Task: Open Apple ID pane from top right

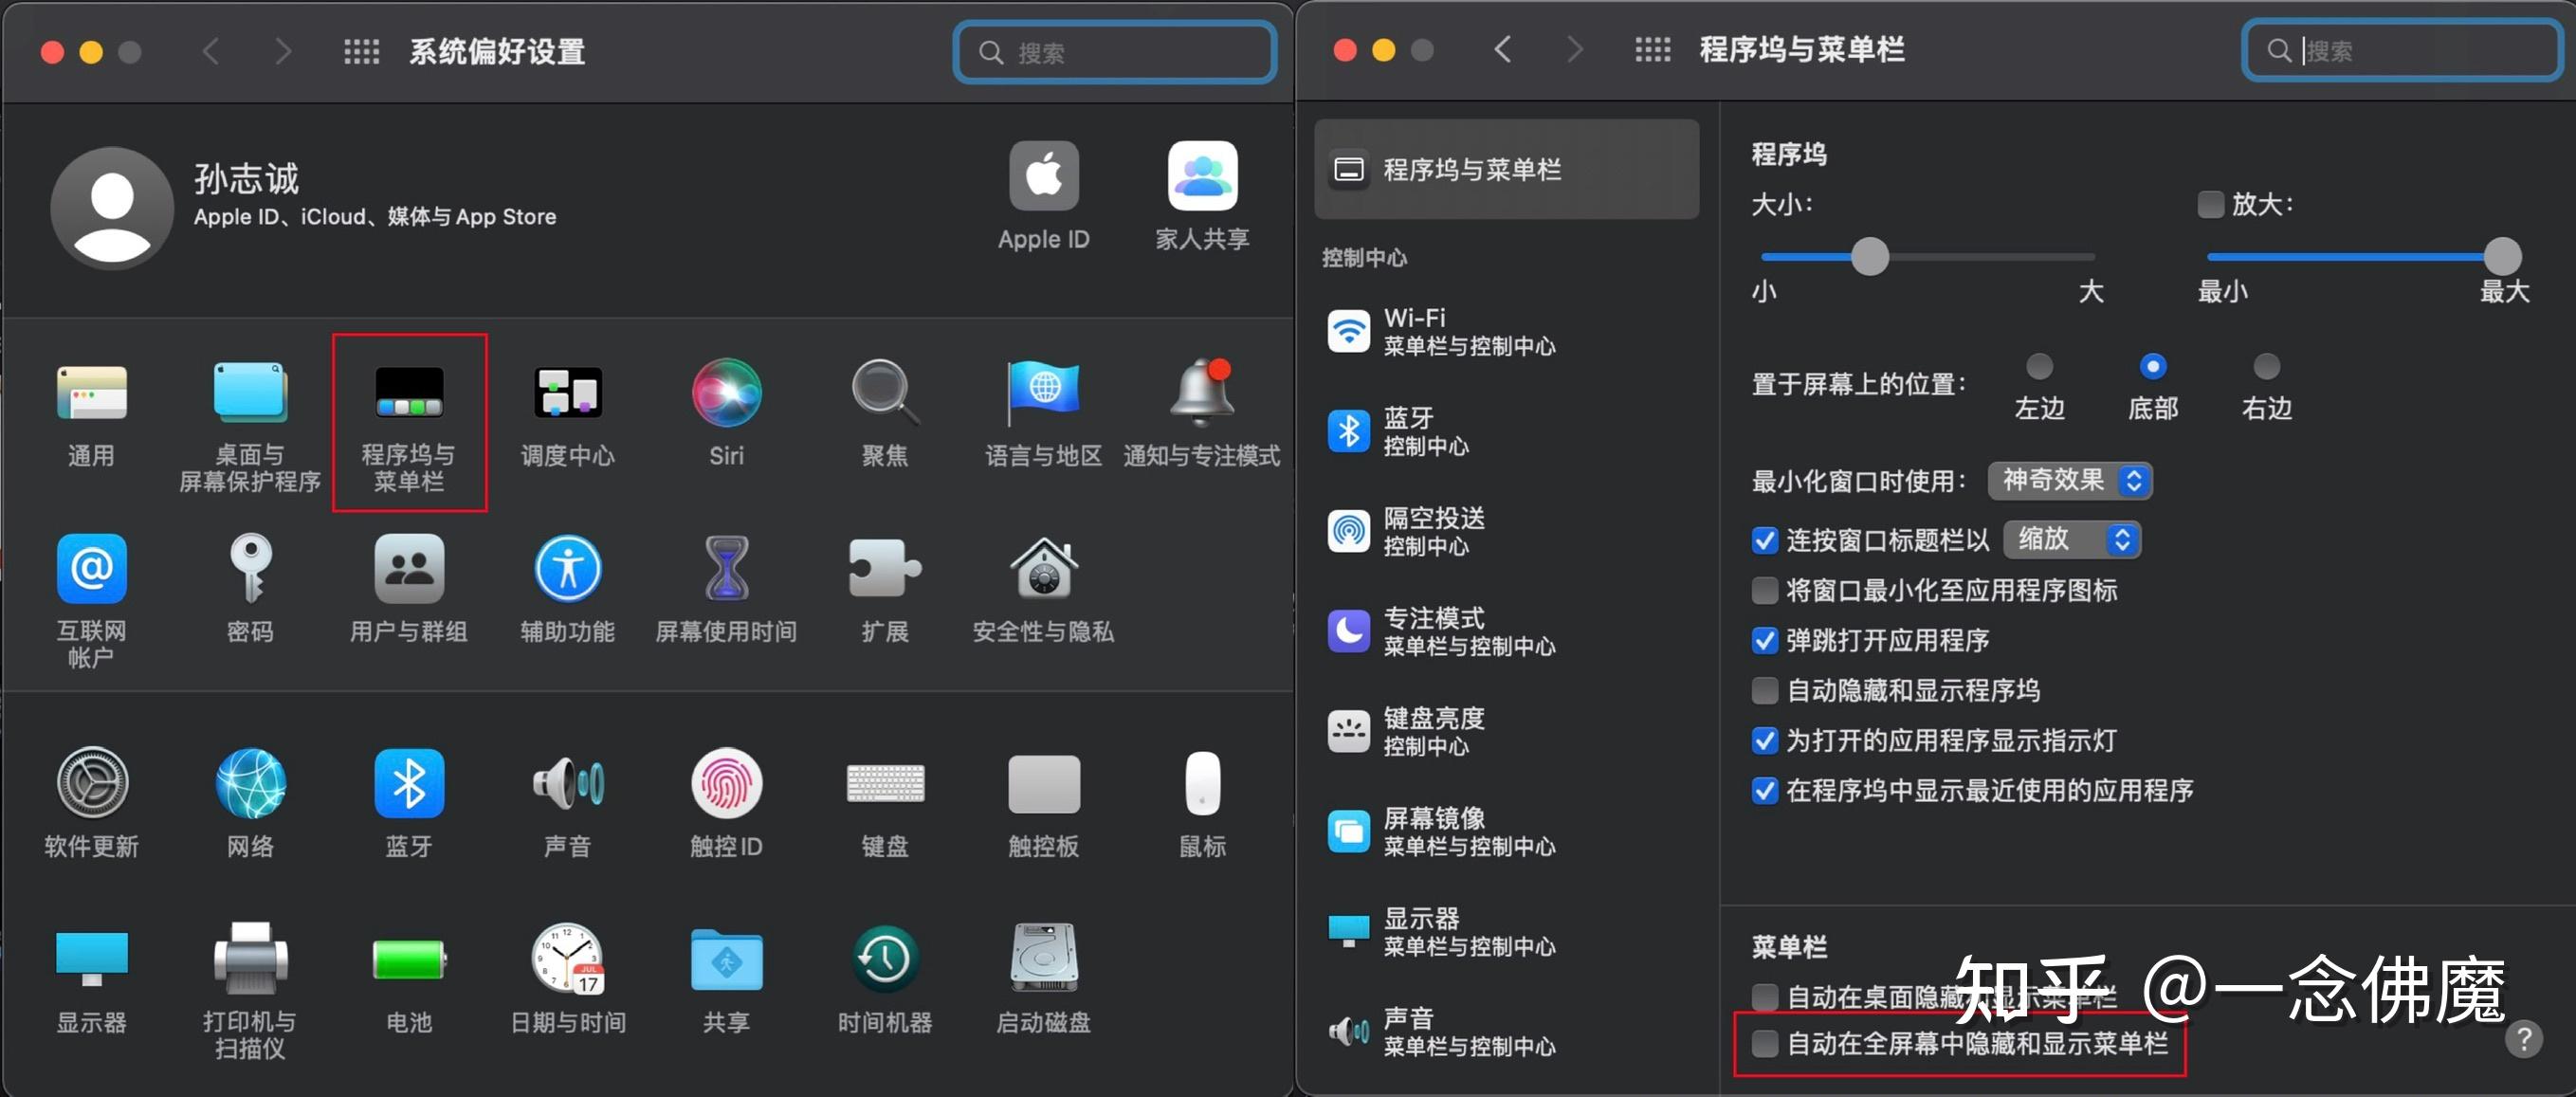Action: pos(1043,176)
